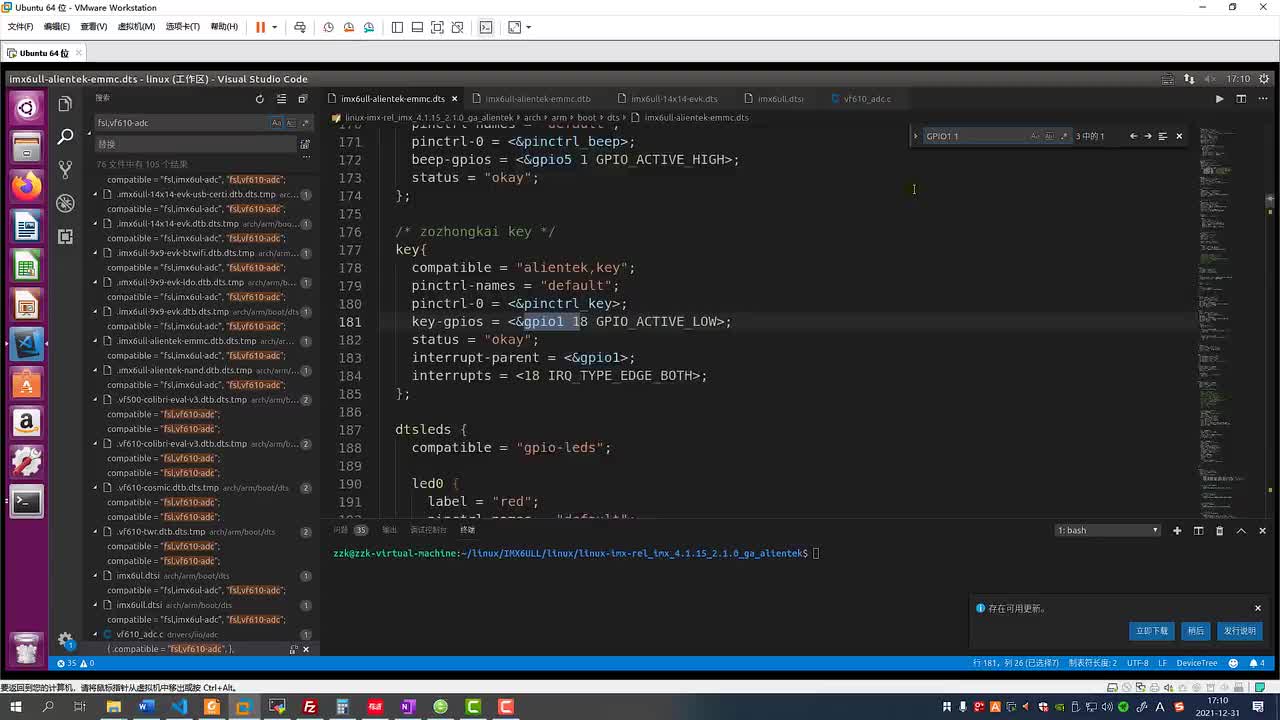Open the bash terminal selector dropdown
Image resolution: width=1280 pixels, height=720 pixels.
pyautogui.click(x=1108, y=530)
